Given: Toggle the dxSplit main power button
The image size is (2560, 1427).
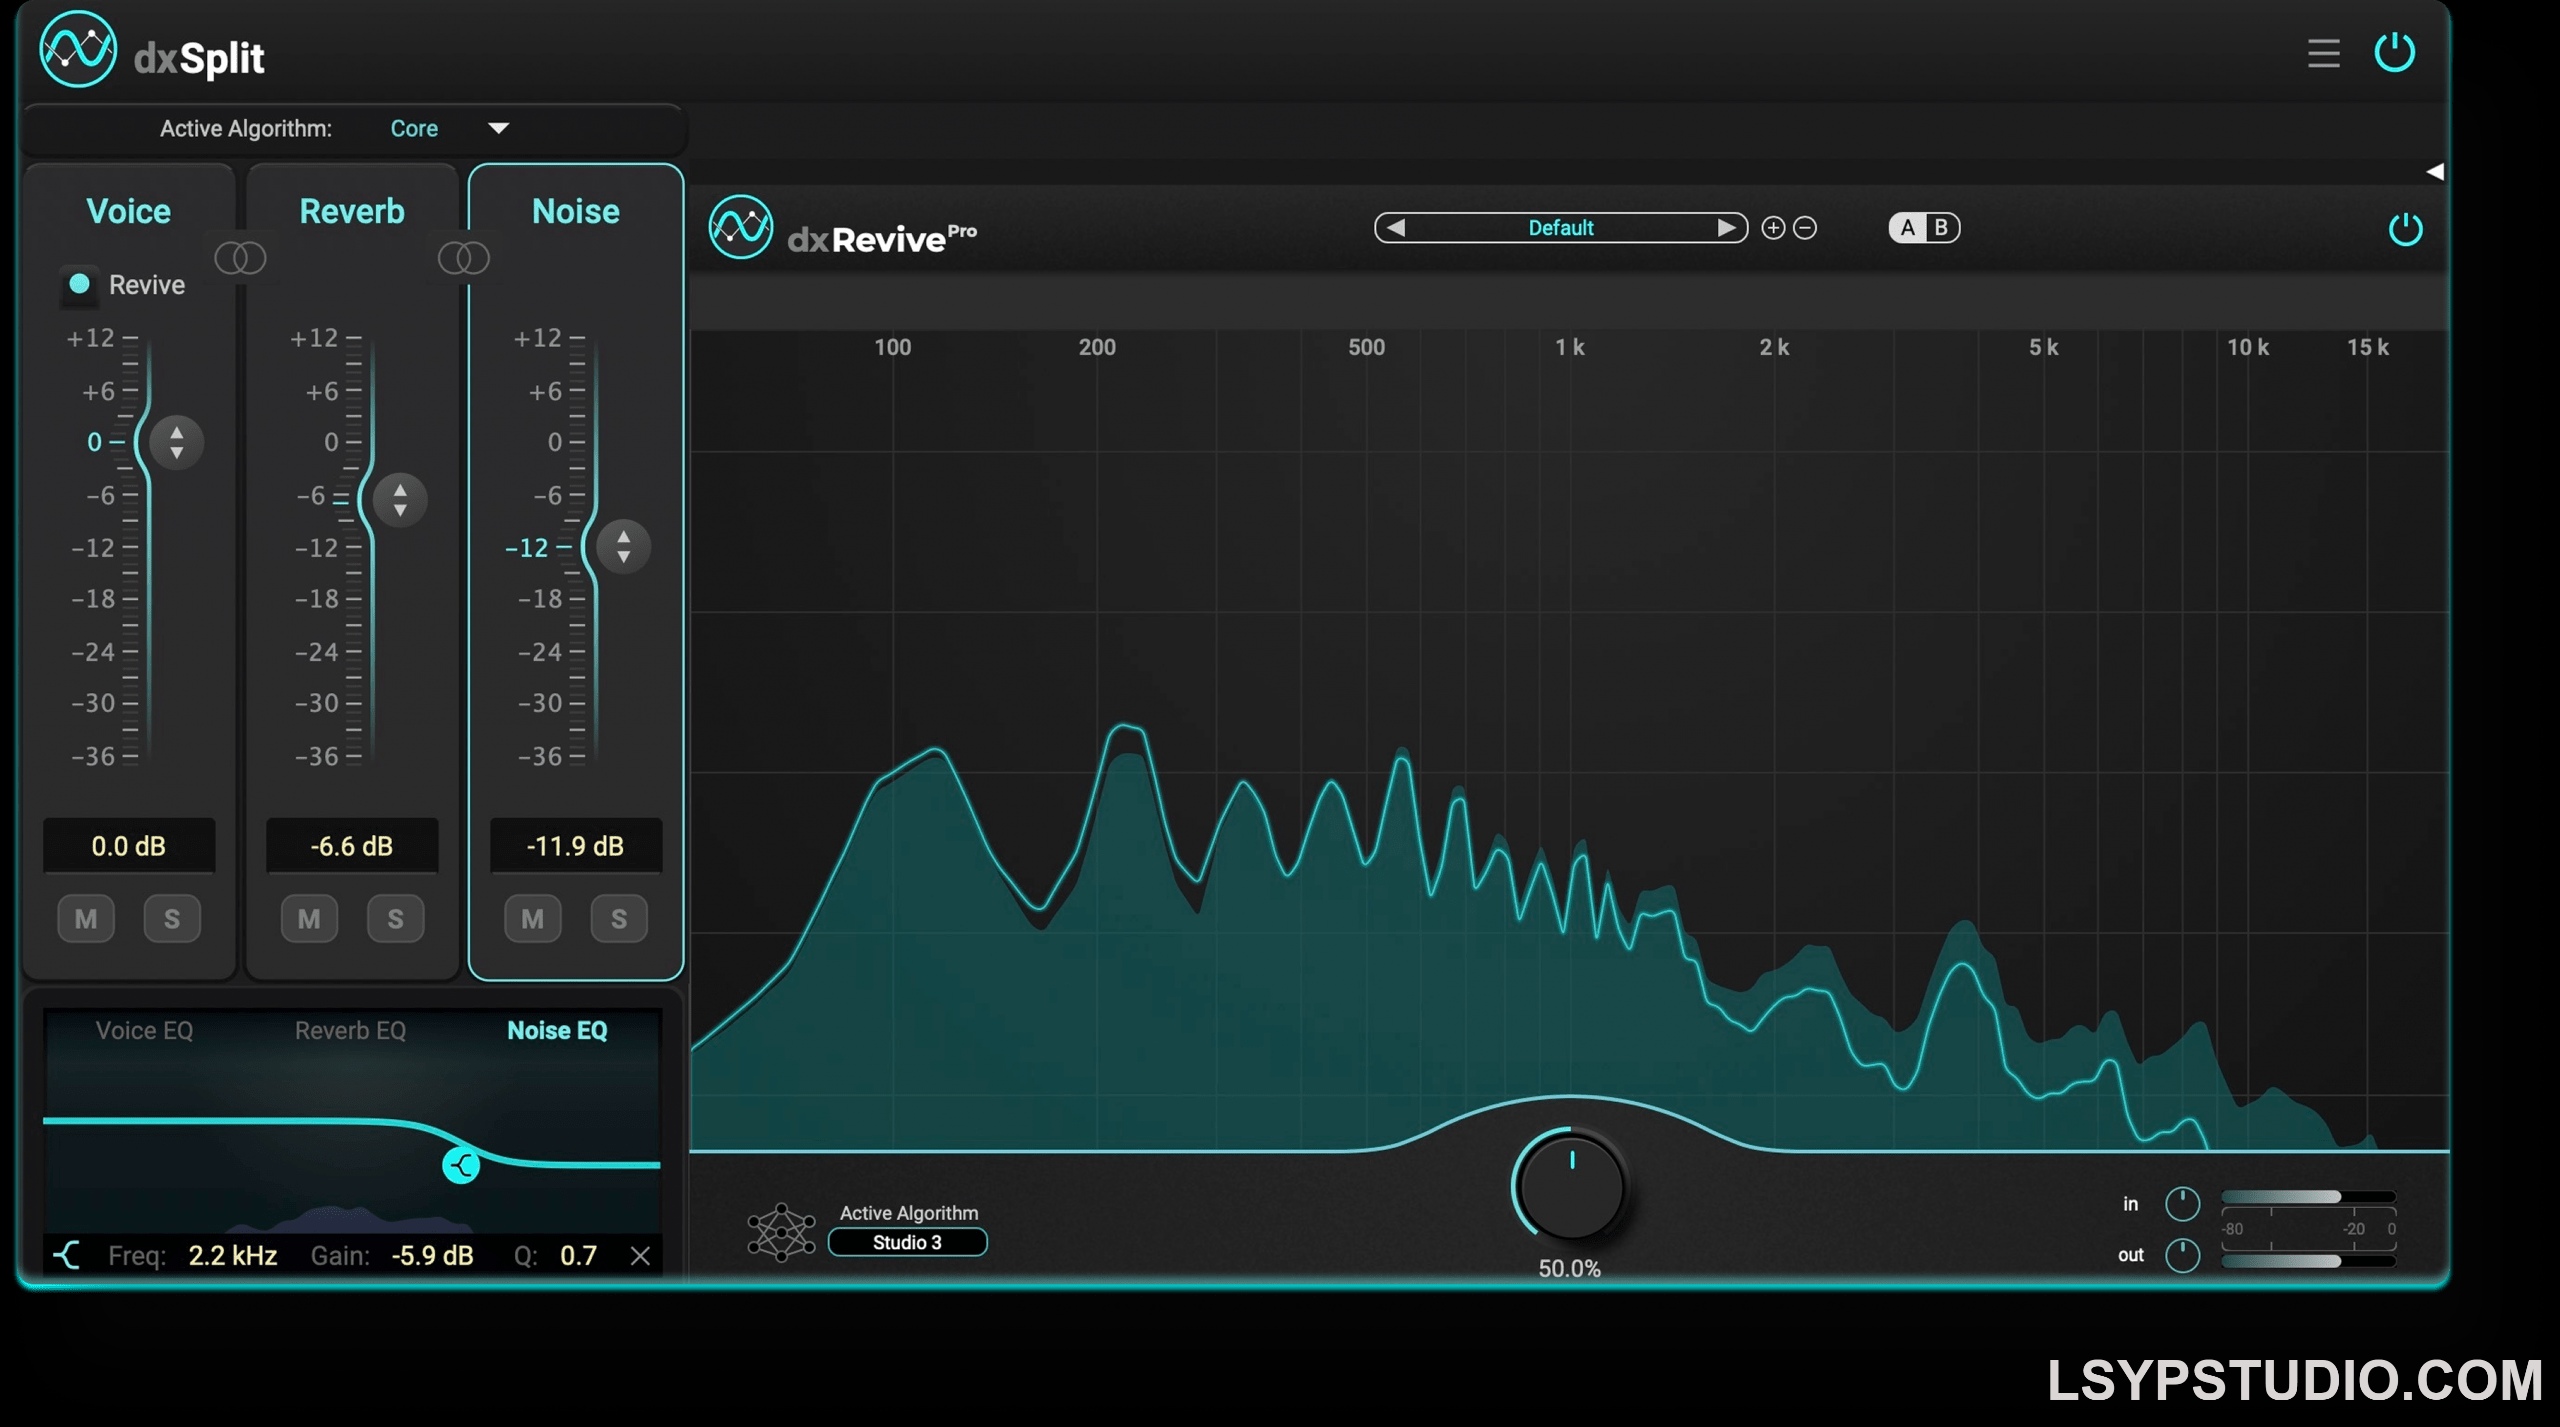Looking at the screenshot, I should (x=2394, y=53).
